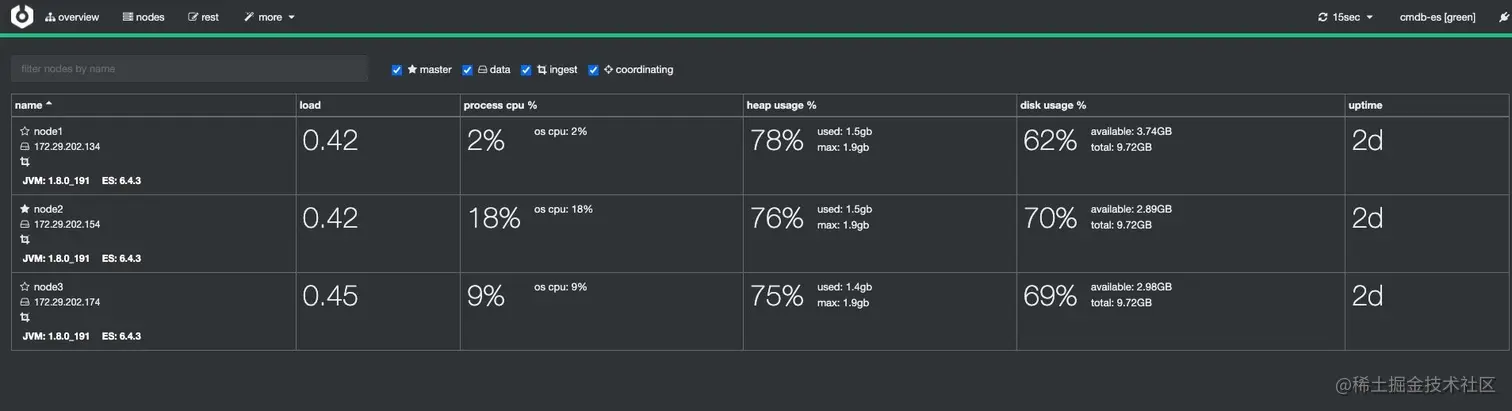The image size is (1512, 411).
Task: Click the Cerebro hexagon logo
Action: point(22,17)
